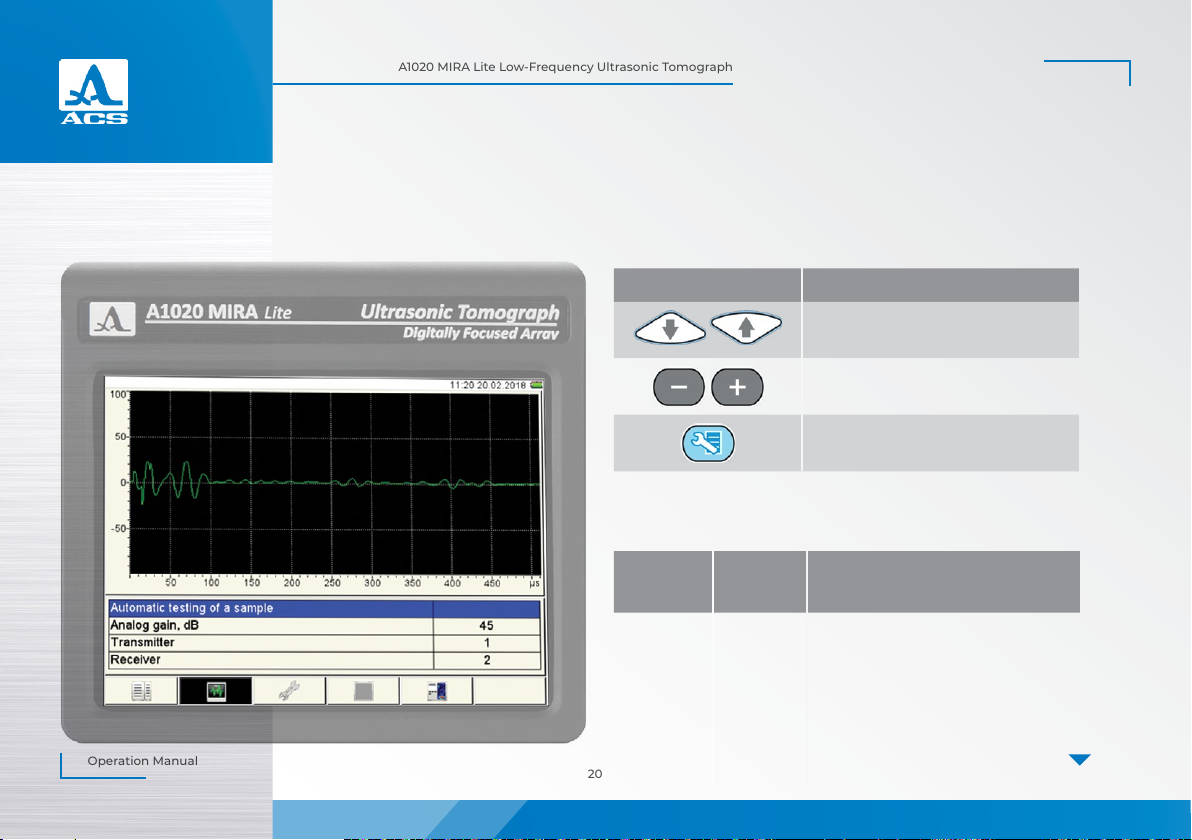Click the page number 20

click(x=594, y=774)
